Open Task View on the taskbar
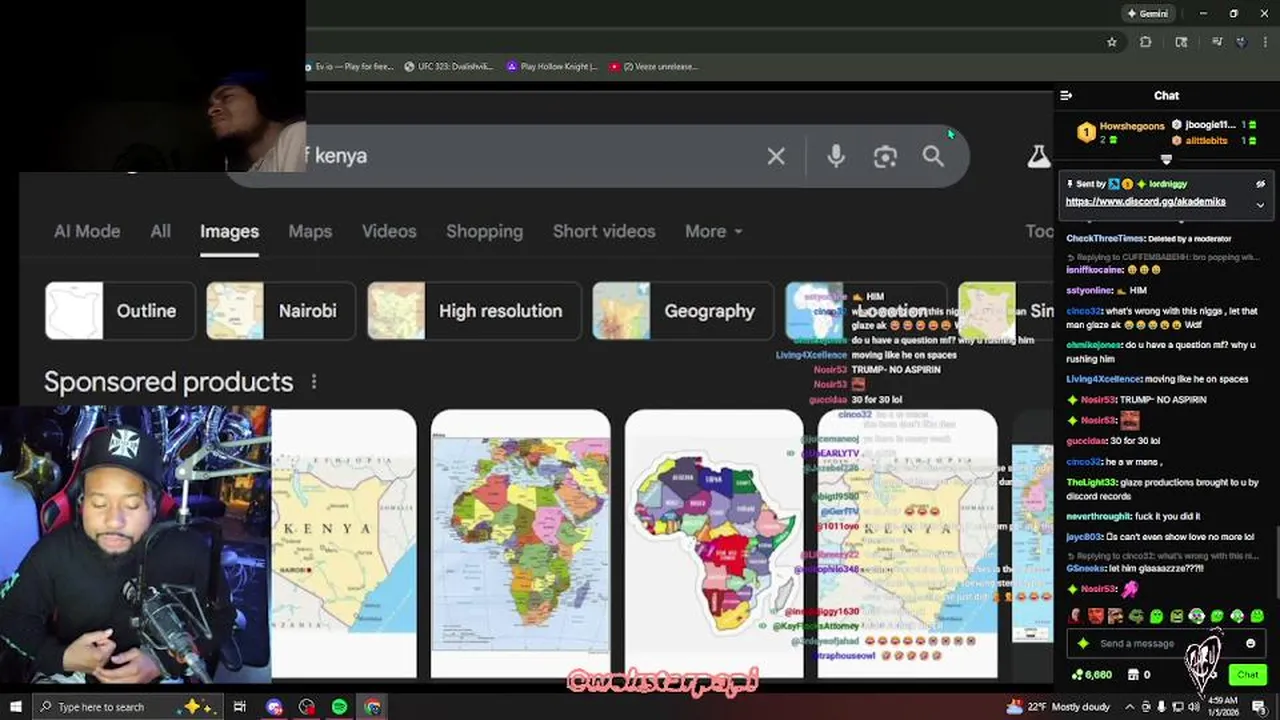Image resolution: width=1280 pixels, height=720 pixels. coord(240,707)
